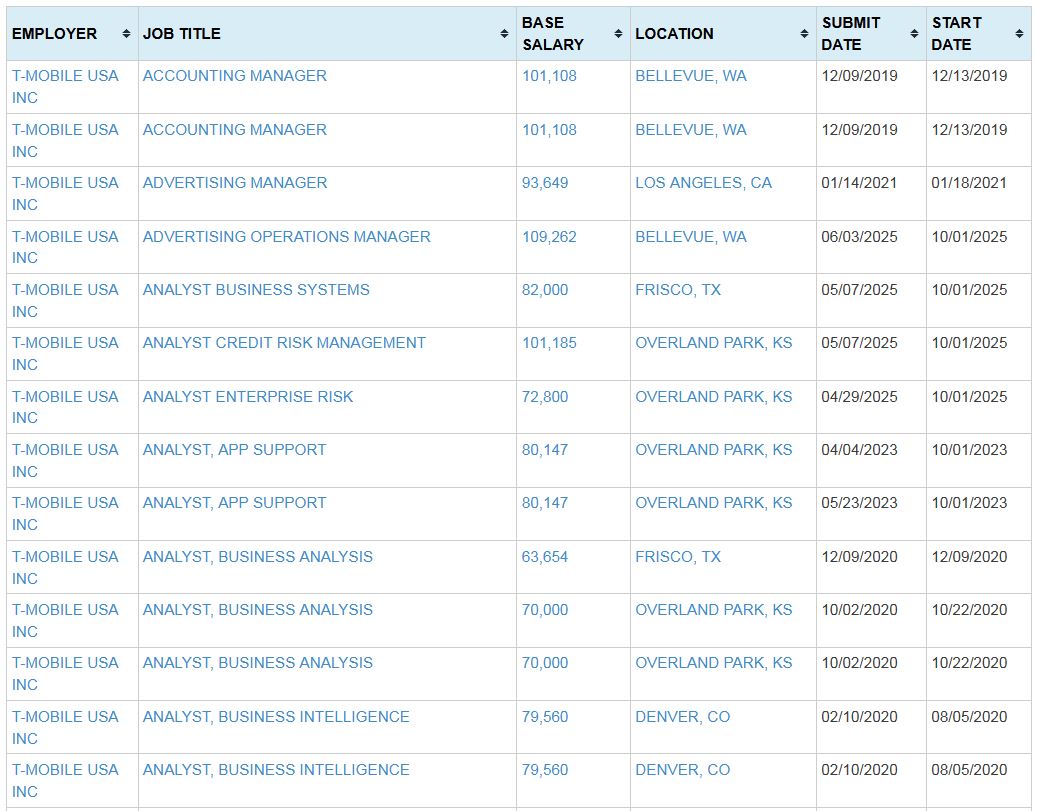Viewport: 1037px width, 811px height.
Task: Click the START DATE column header text
Action: (x=956, y=34)
